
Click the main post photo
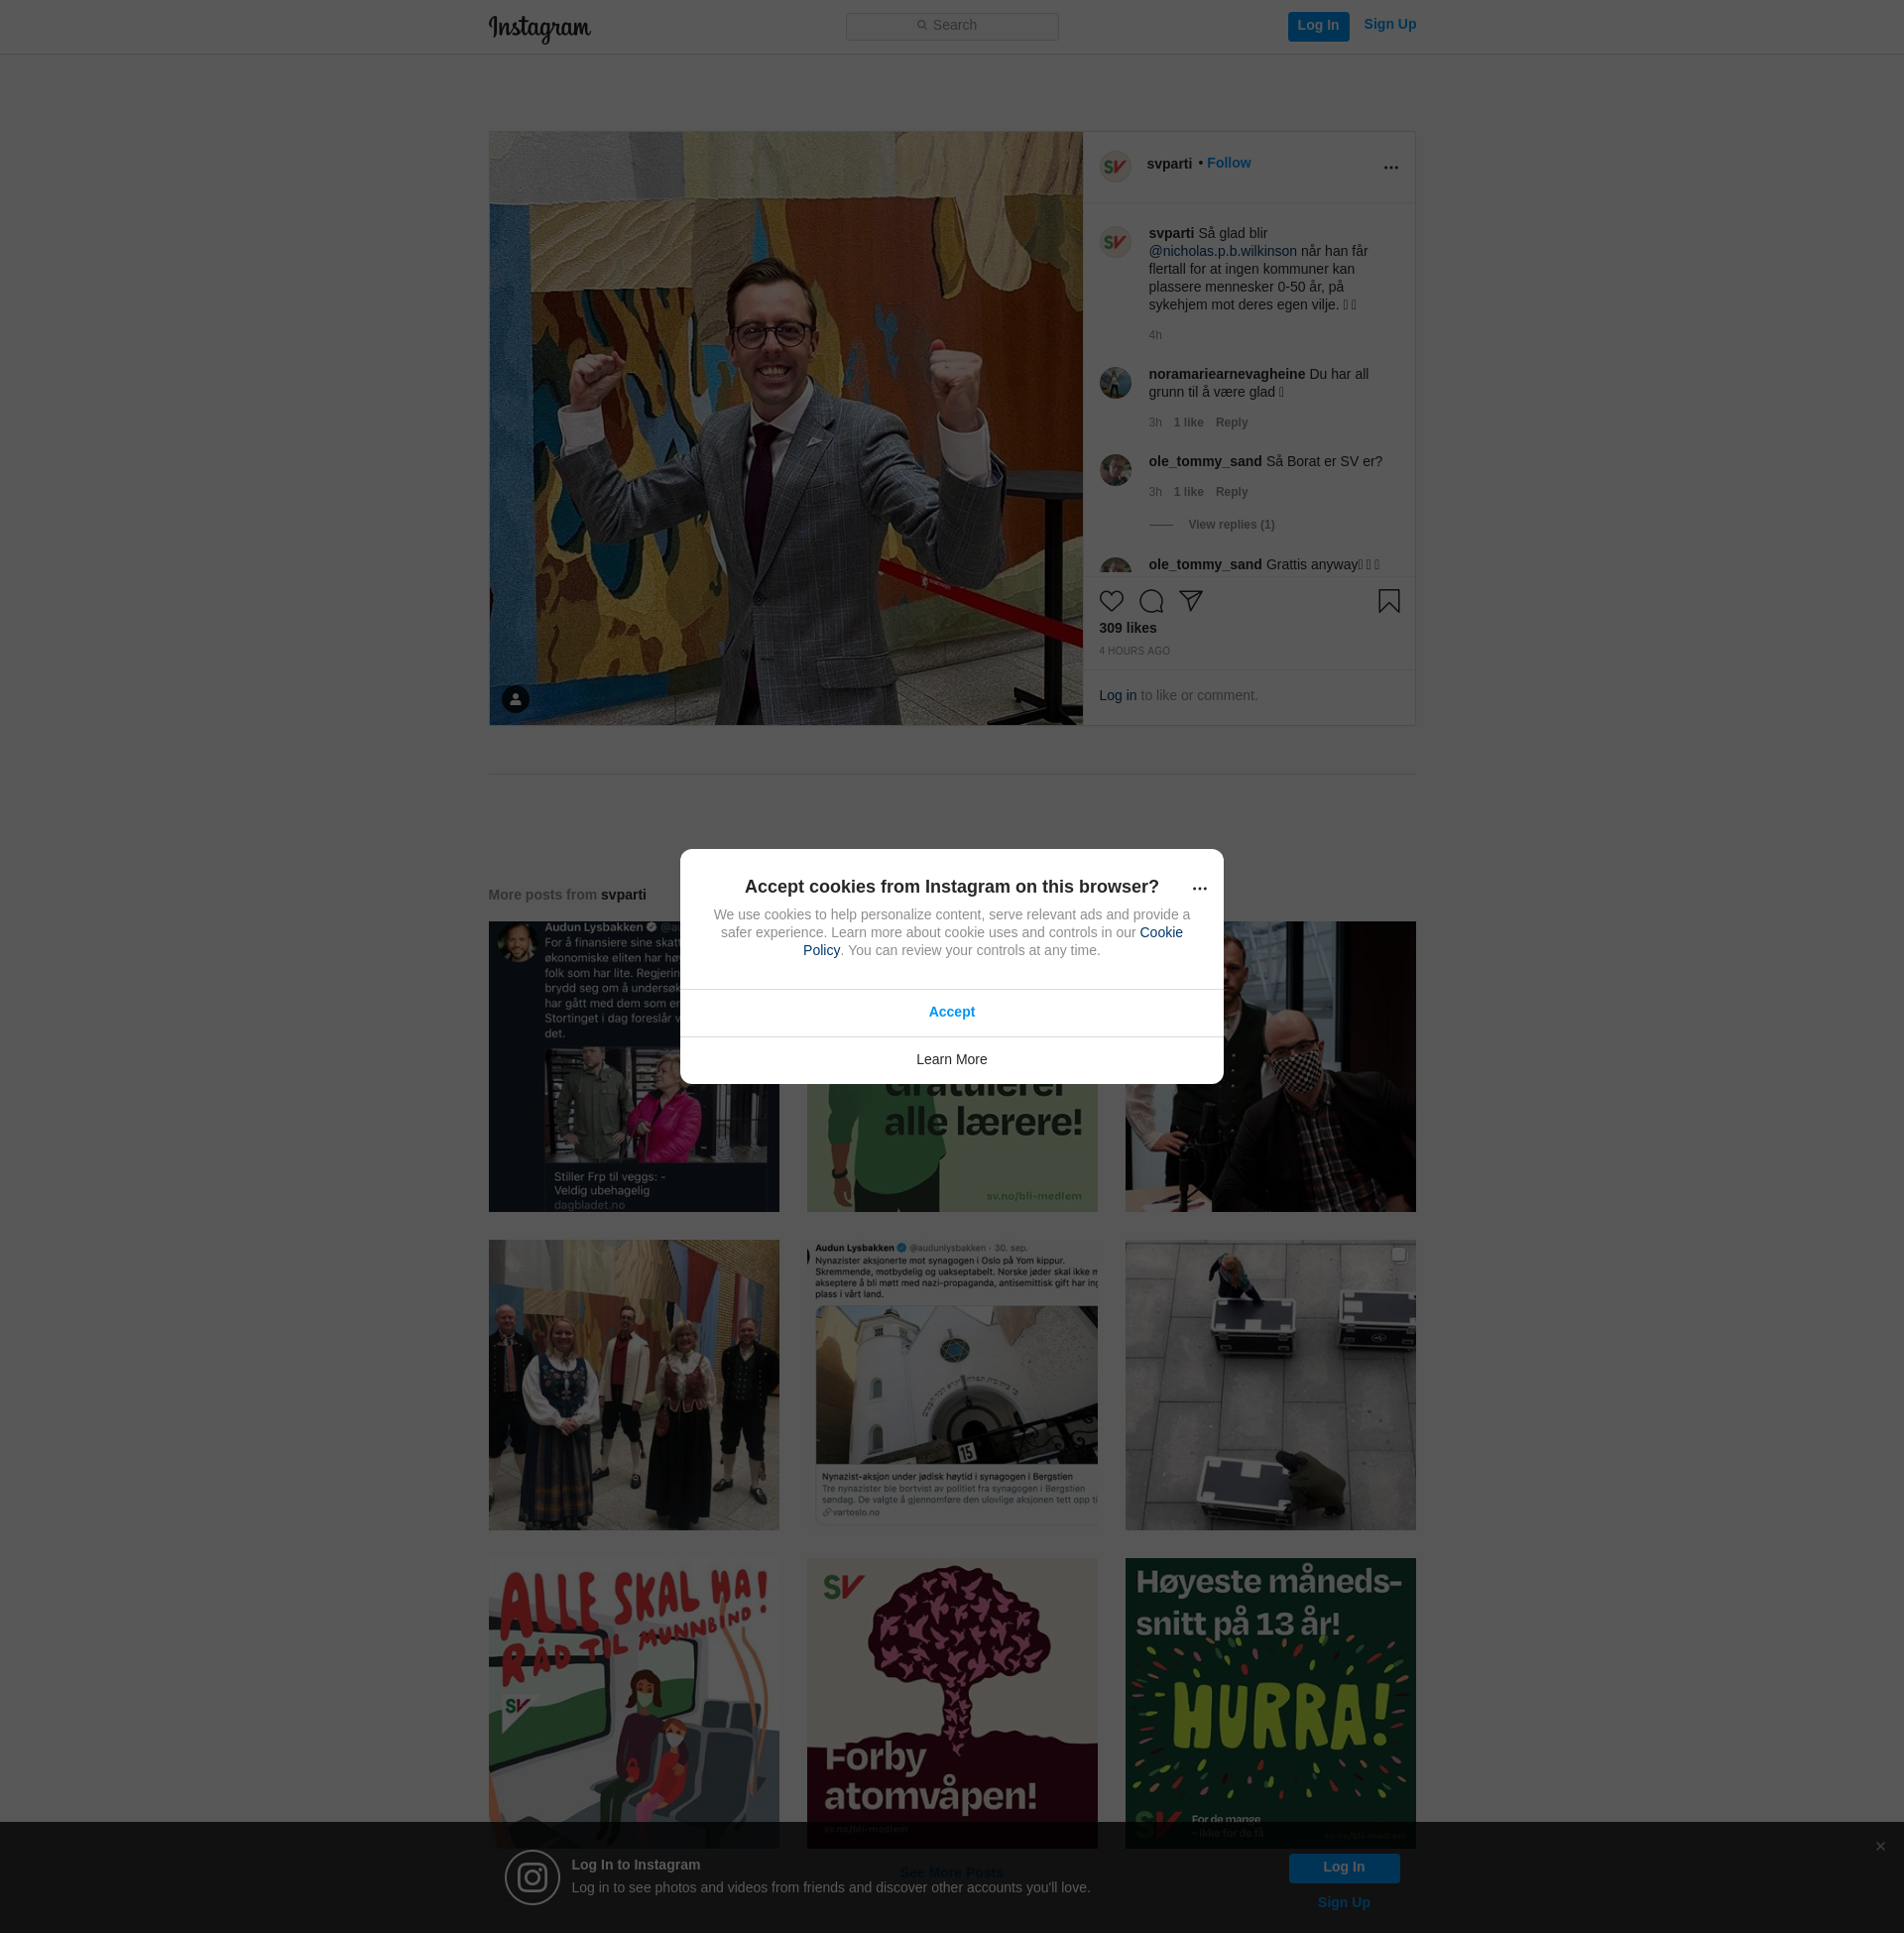click(785, 428)
